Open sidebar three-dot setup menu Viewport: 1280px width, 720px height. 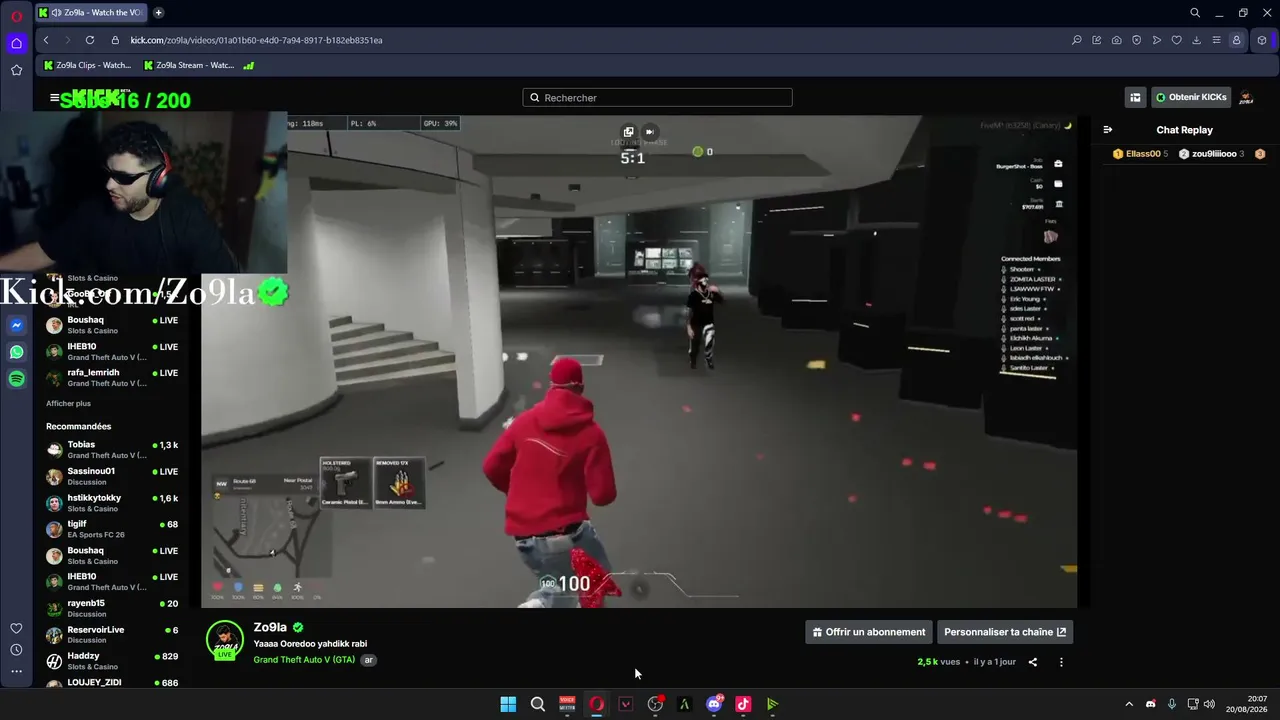16,671
